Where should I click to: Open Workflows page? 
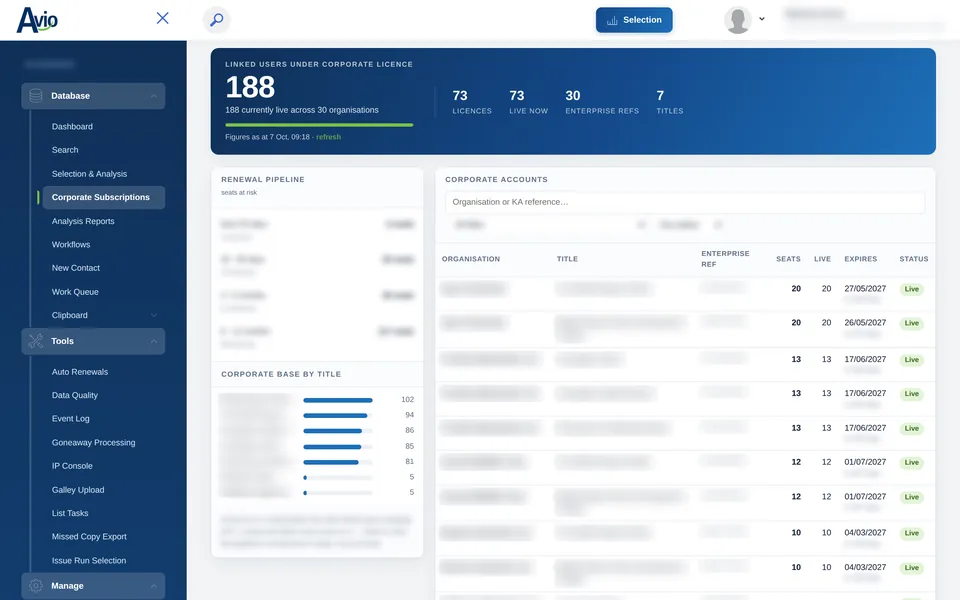click(71, 244)
